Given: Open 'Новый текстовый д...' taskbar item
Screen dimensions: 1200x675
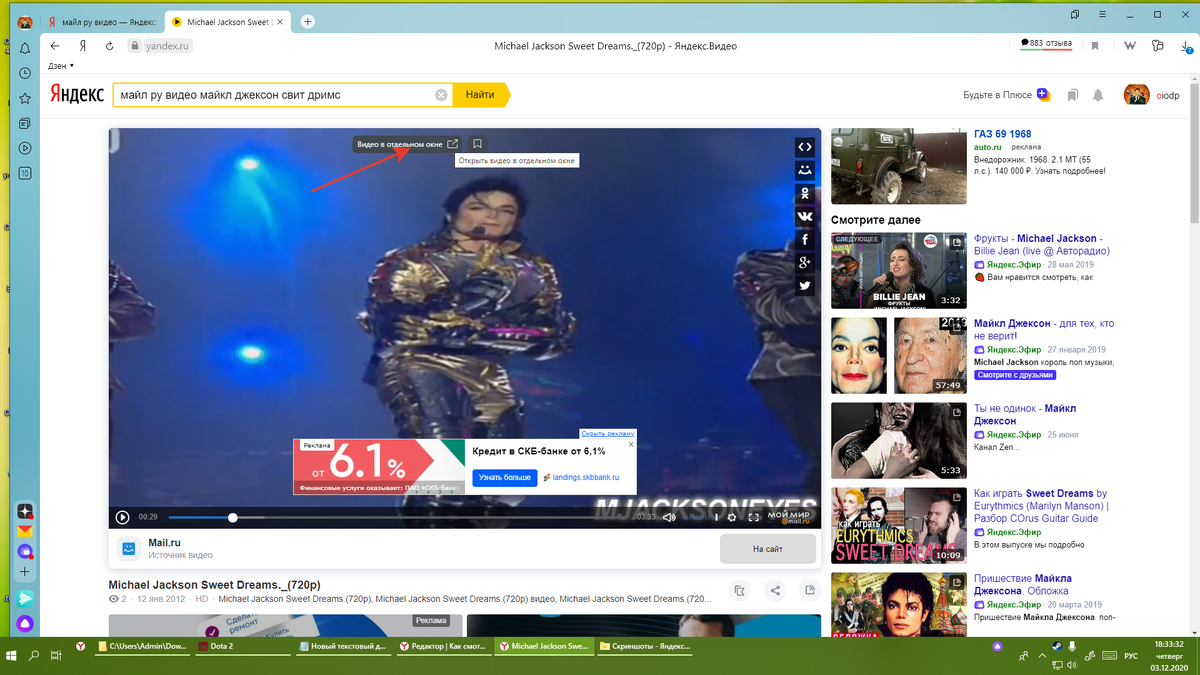Looking at the screenshot, I should point(343,646).
